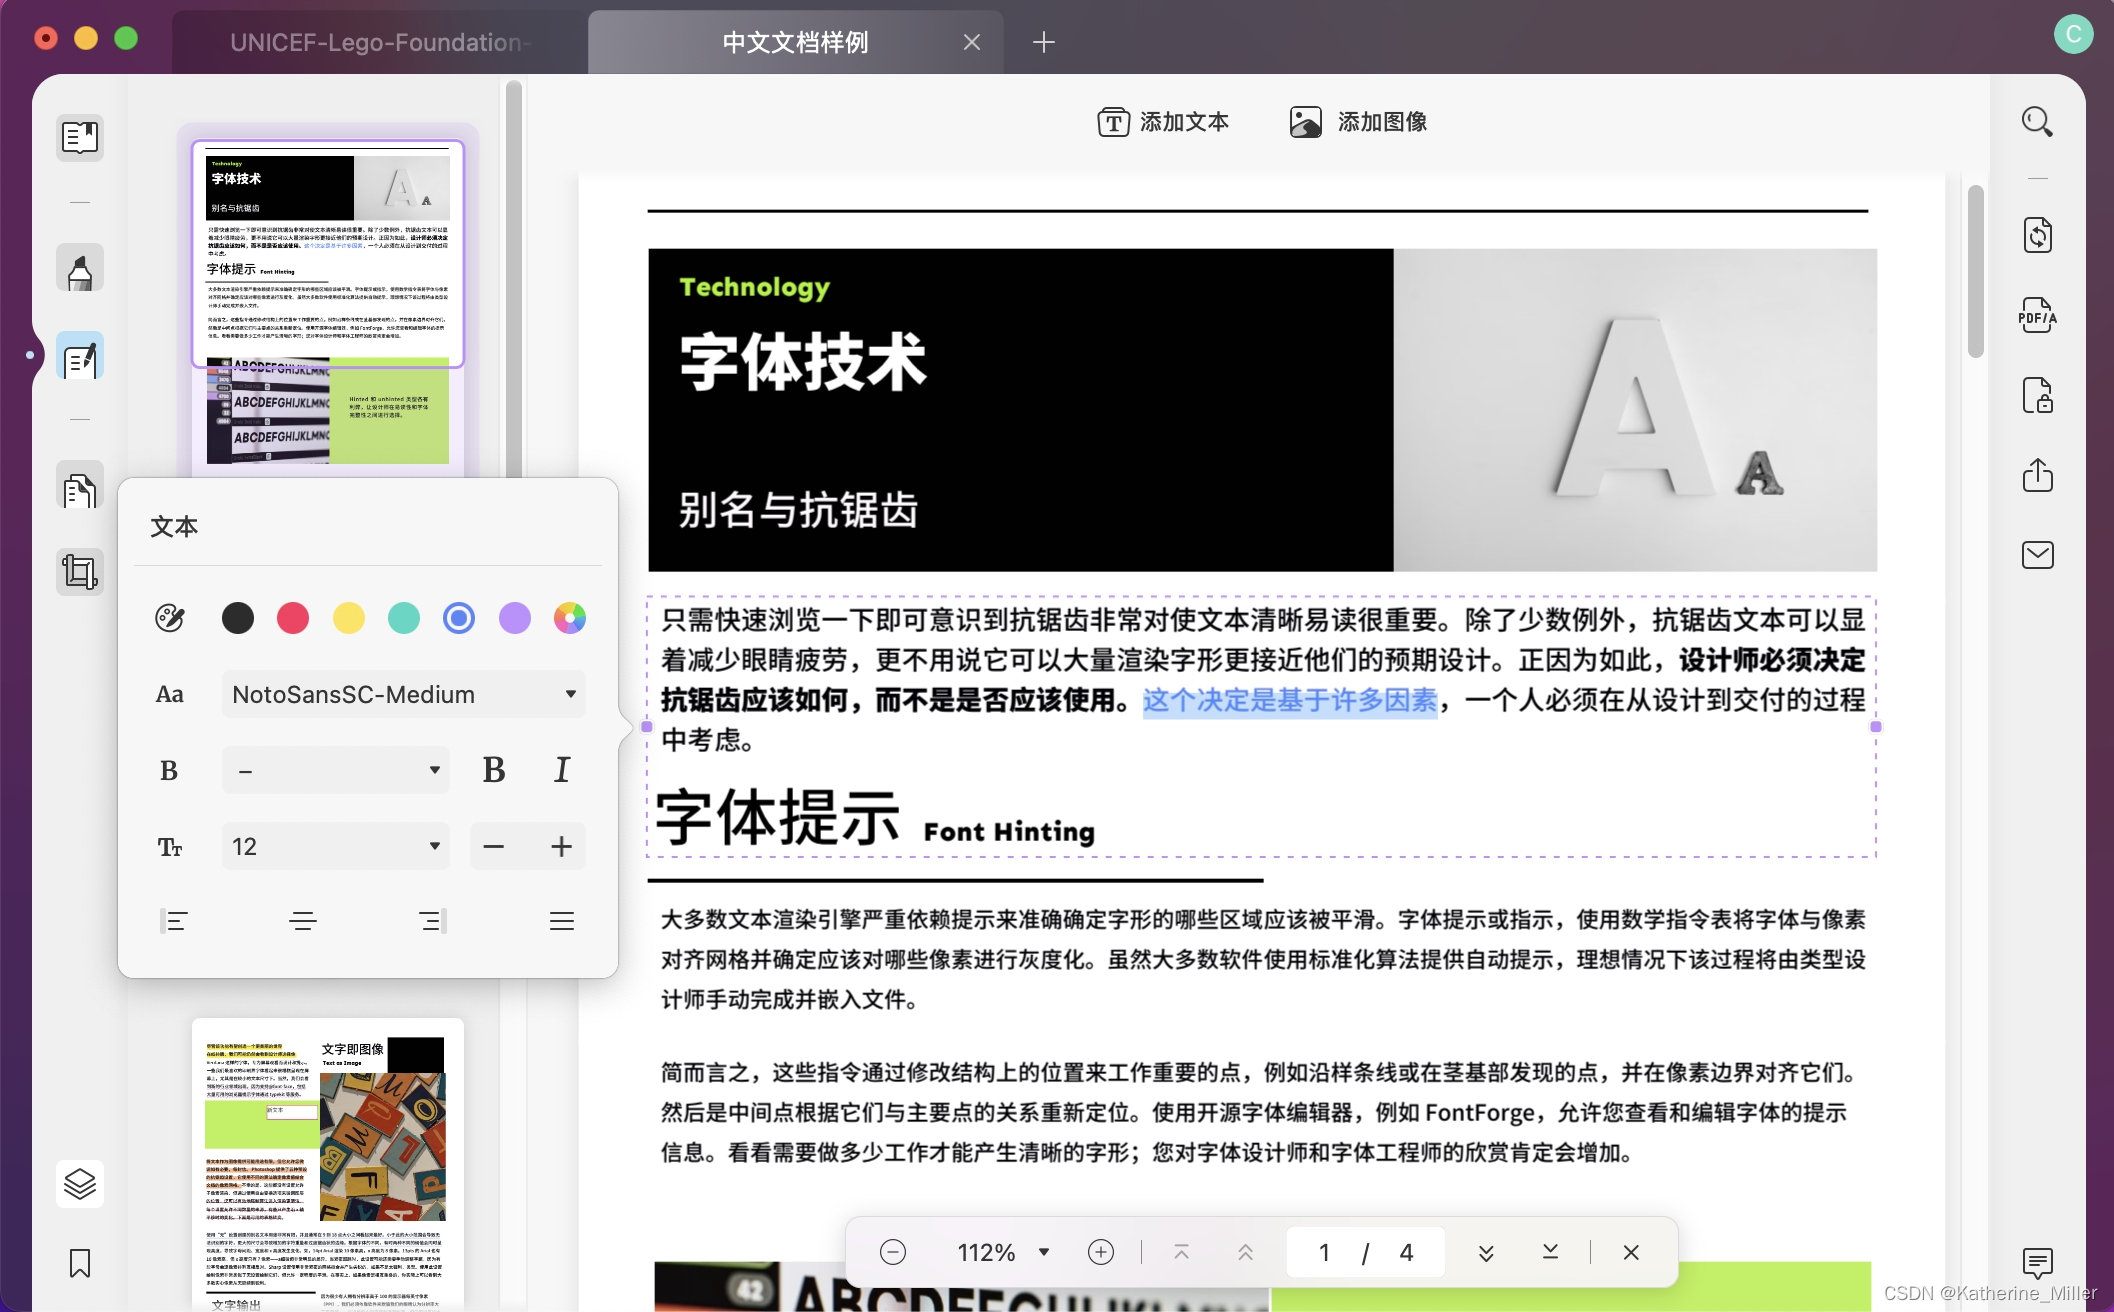Open the share export icon
Image resolution: width=2114 pixels, height=1312 pixels.
point(2037,475)
